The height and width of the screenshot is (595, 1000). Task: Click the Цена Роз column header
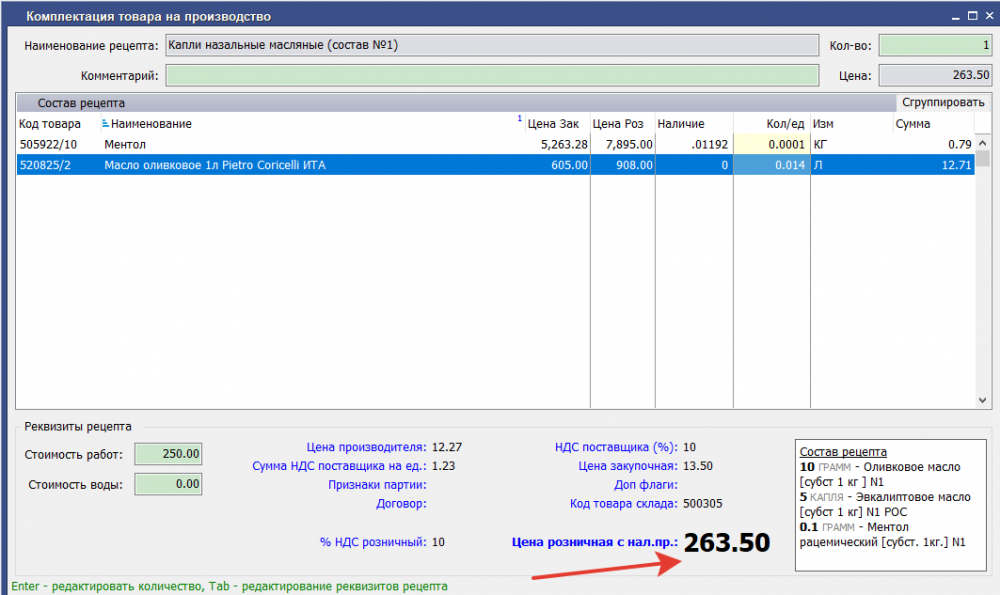click(x=618, y=124)
